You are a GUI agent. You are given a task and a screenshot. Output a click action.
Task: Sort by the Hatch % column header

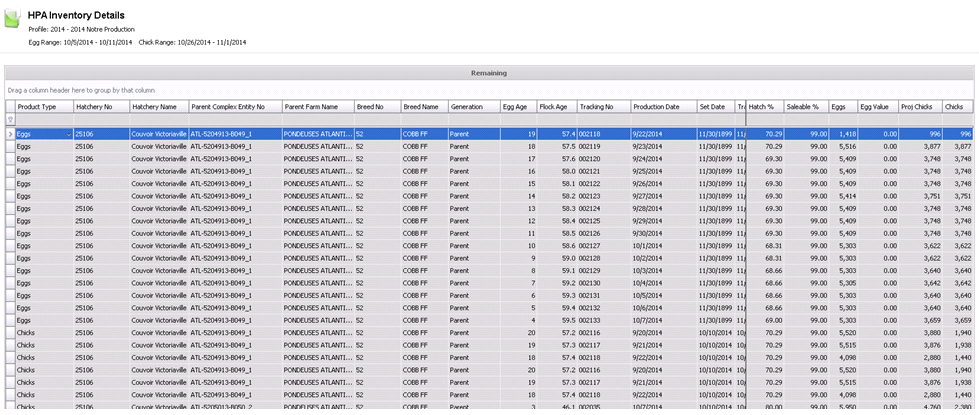click(765, 107)
